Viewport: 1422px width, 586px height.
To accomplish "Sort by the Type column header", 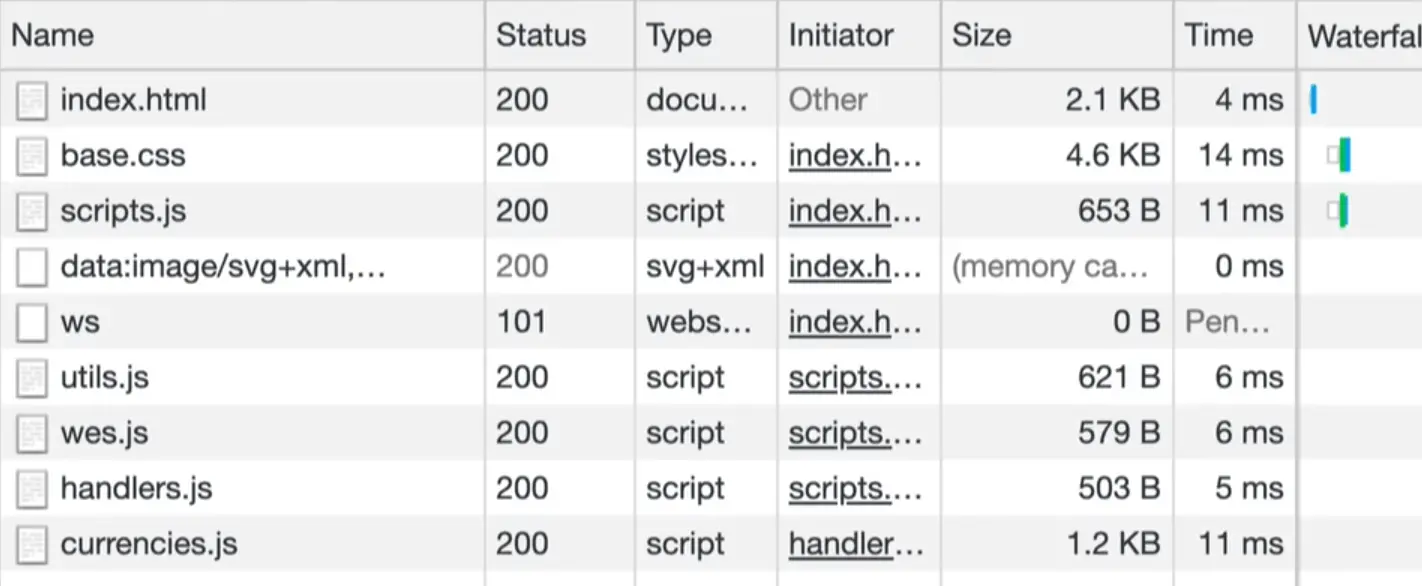I will (678, 36).
